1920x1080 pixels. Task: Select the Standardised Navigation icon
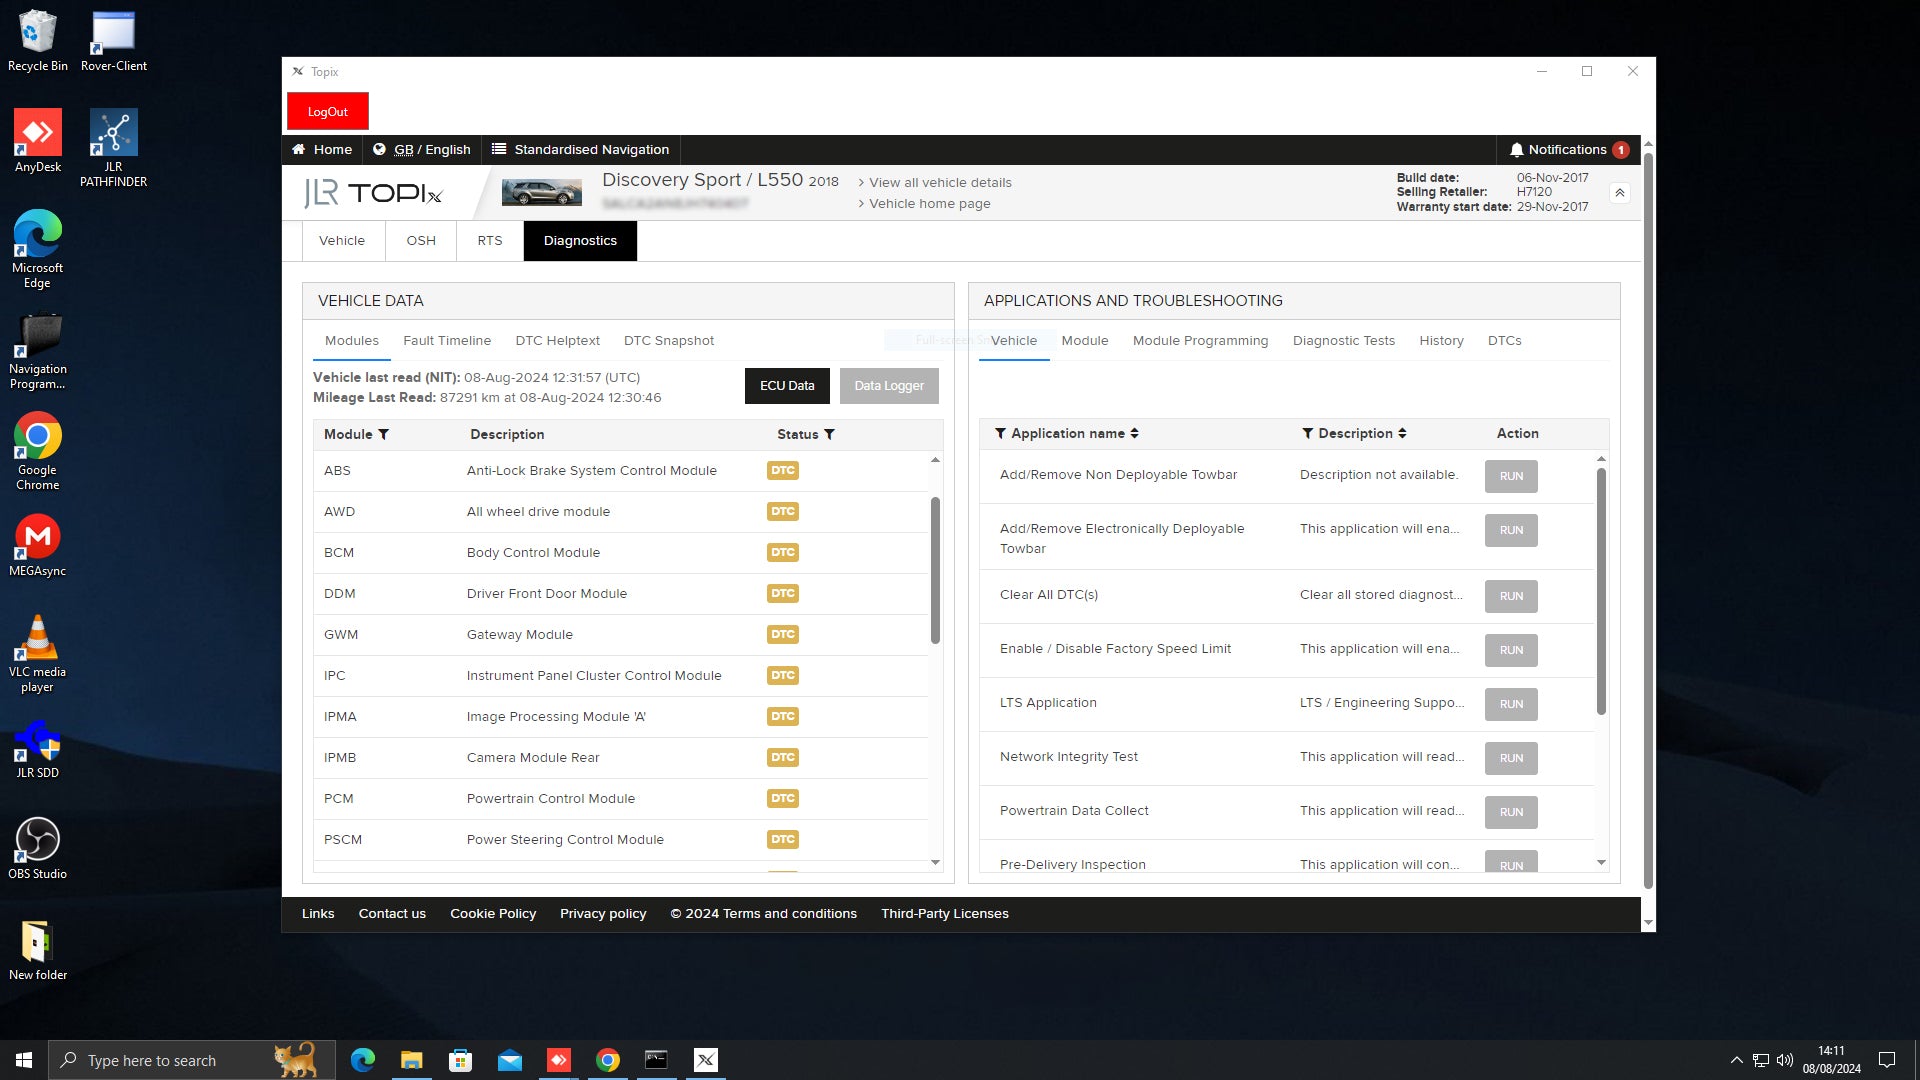point(498,149)
